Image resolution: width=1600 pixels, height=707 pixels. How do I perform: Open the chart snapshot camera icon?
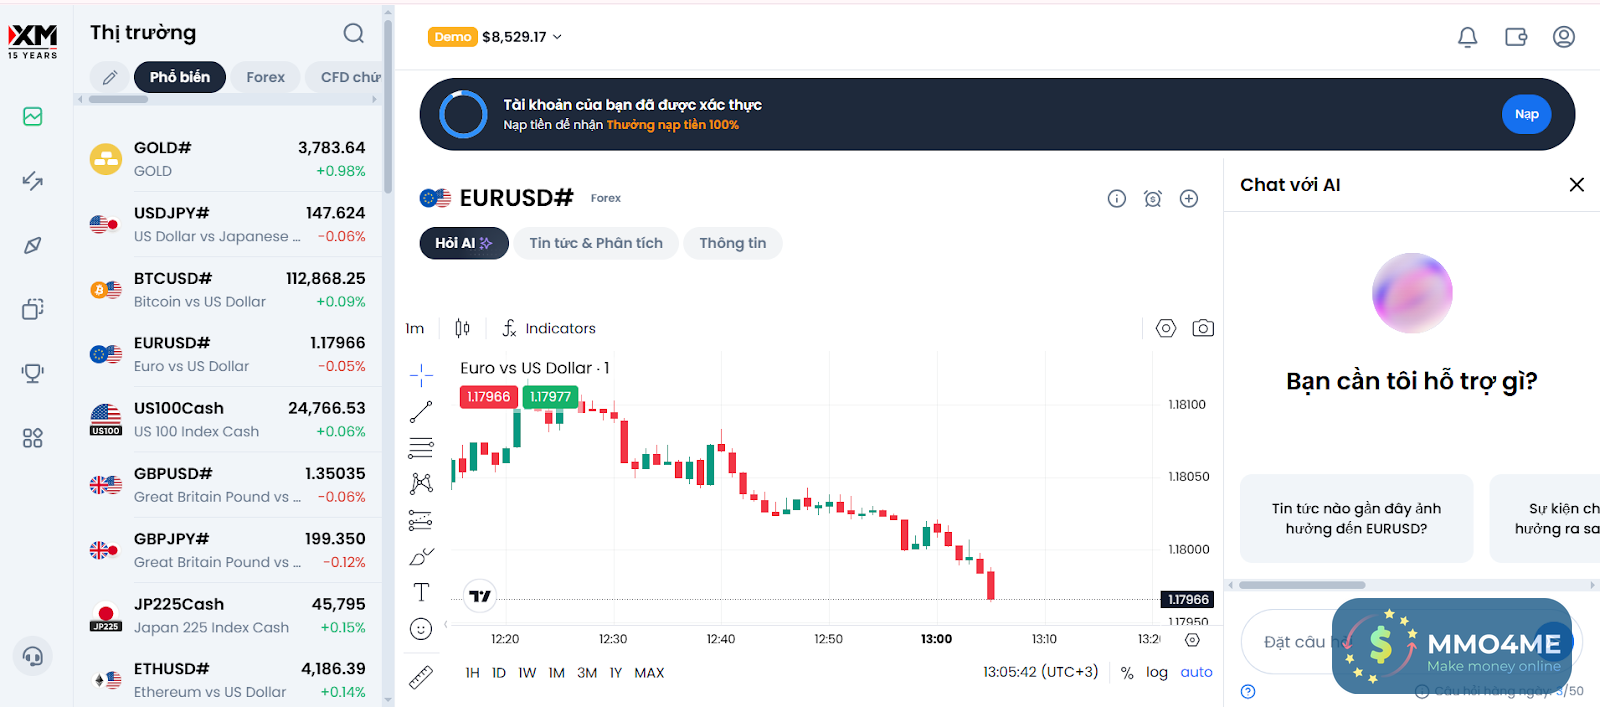[x=1203, y=328]
